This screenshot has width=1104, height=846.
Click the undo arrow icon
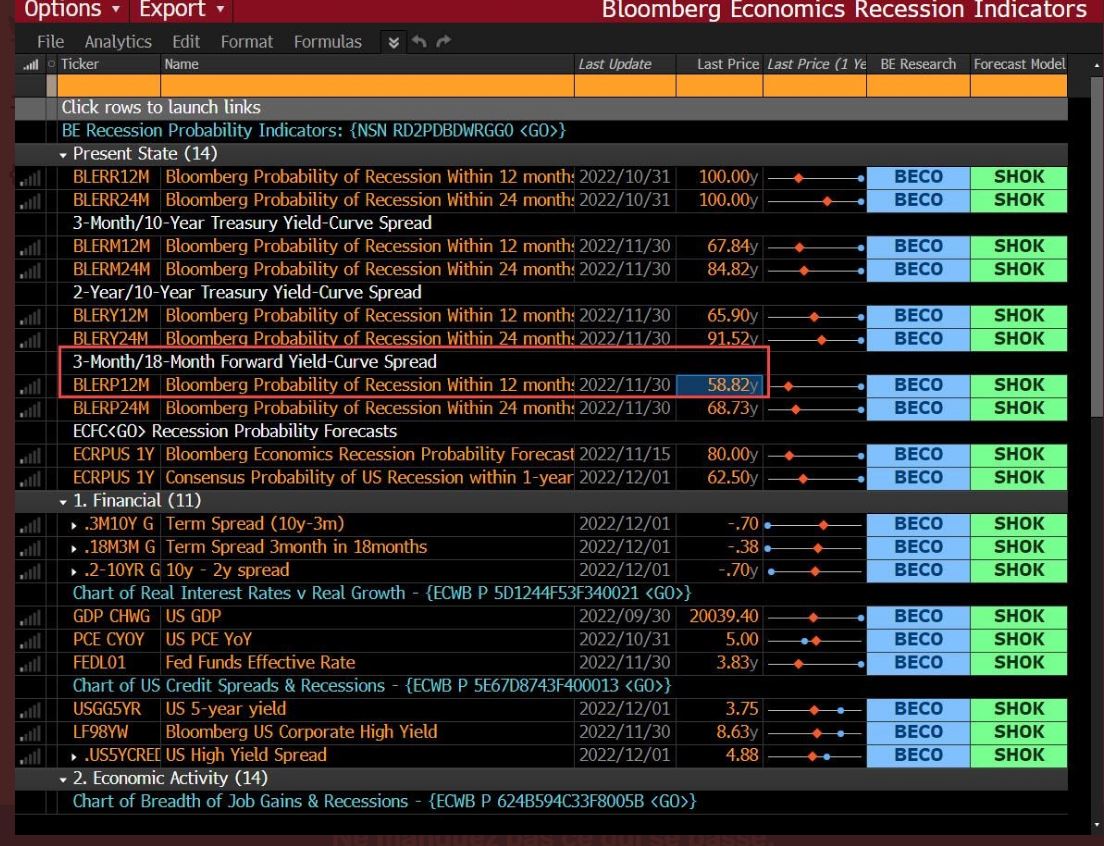(419, 42)
